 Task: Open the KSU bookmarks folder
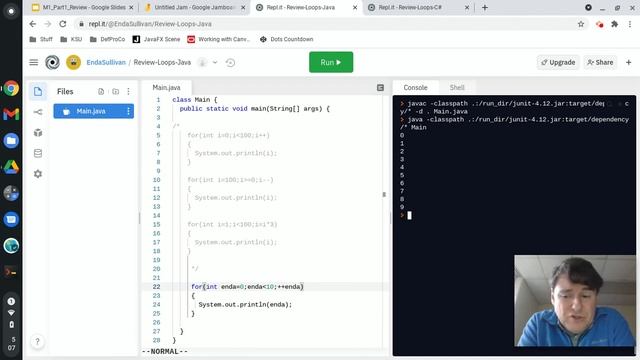[x=71, y=39]
